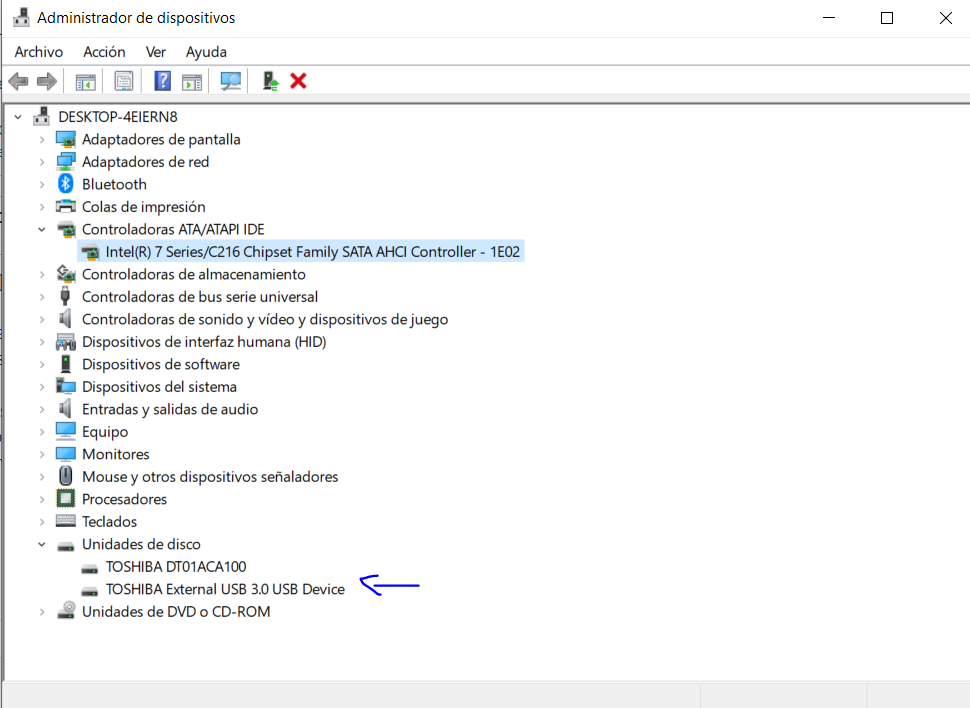Expand the Bluetooth node
The width and height of the screenshot is (970, 708).
41,184
